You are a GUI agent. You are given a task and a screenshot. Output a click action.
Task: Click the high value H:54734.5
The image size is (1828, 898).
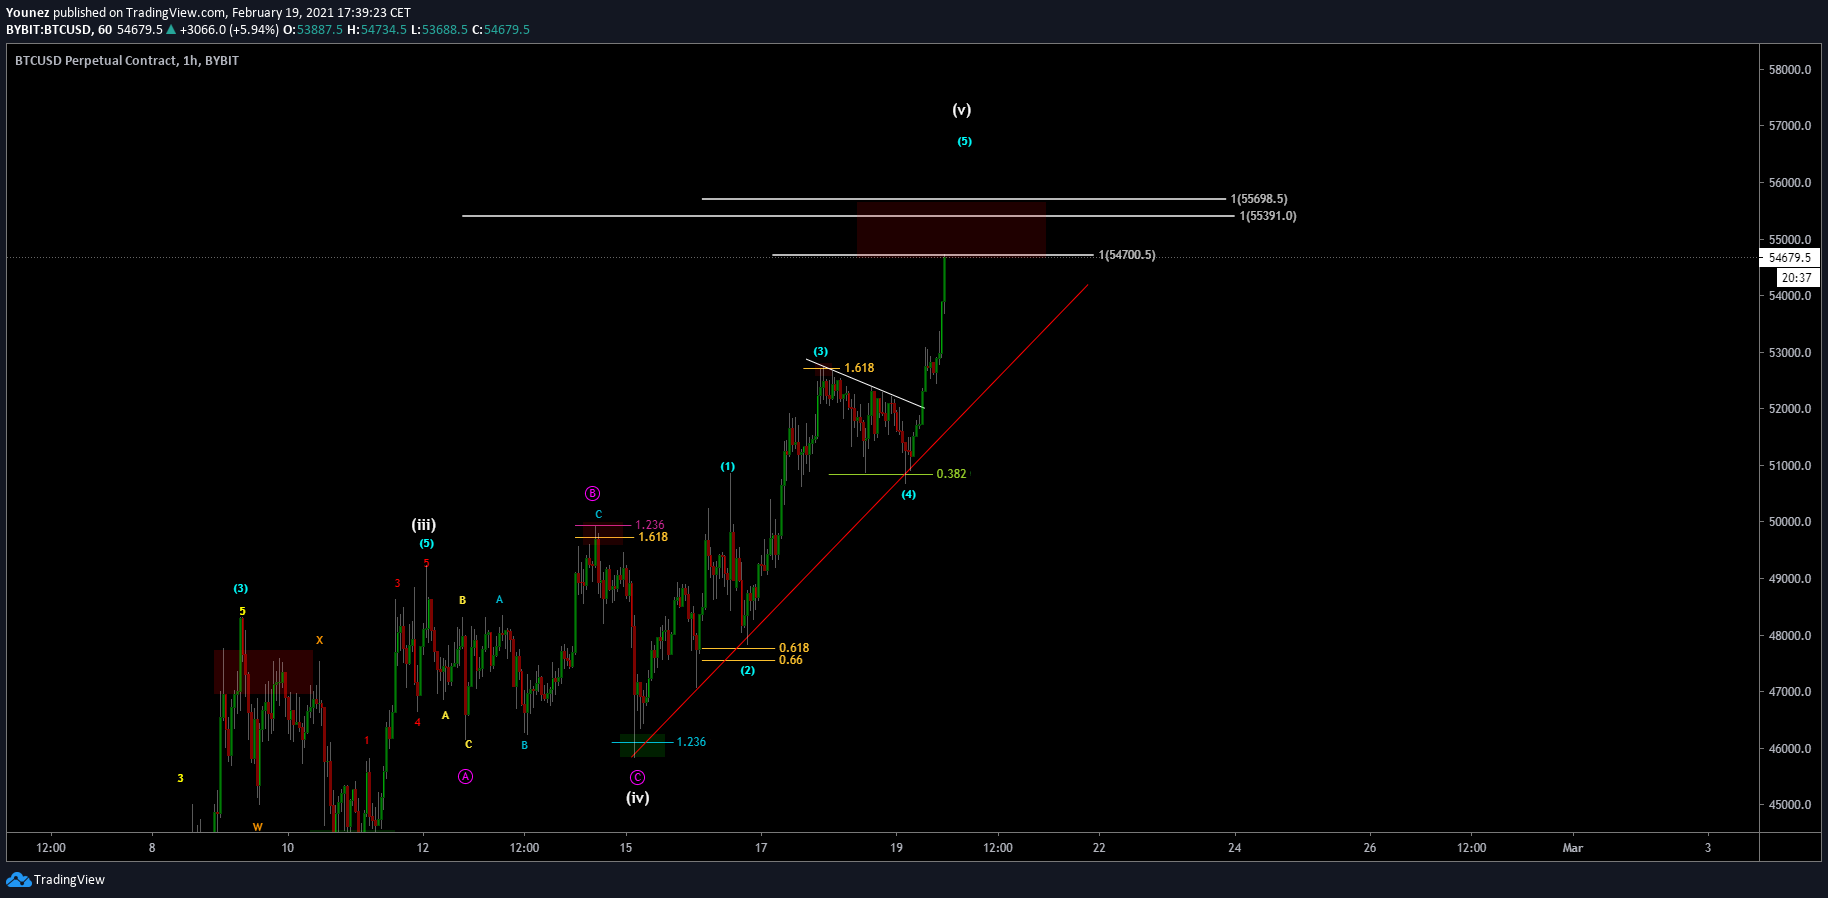(377, 30)
